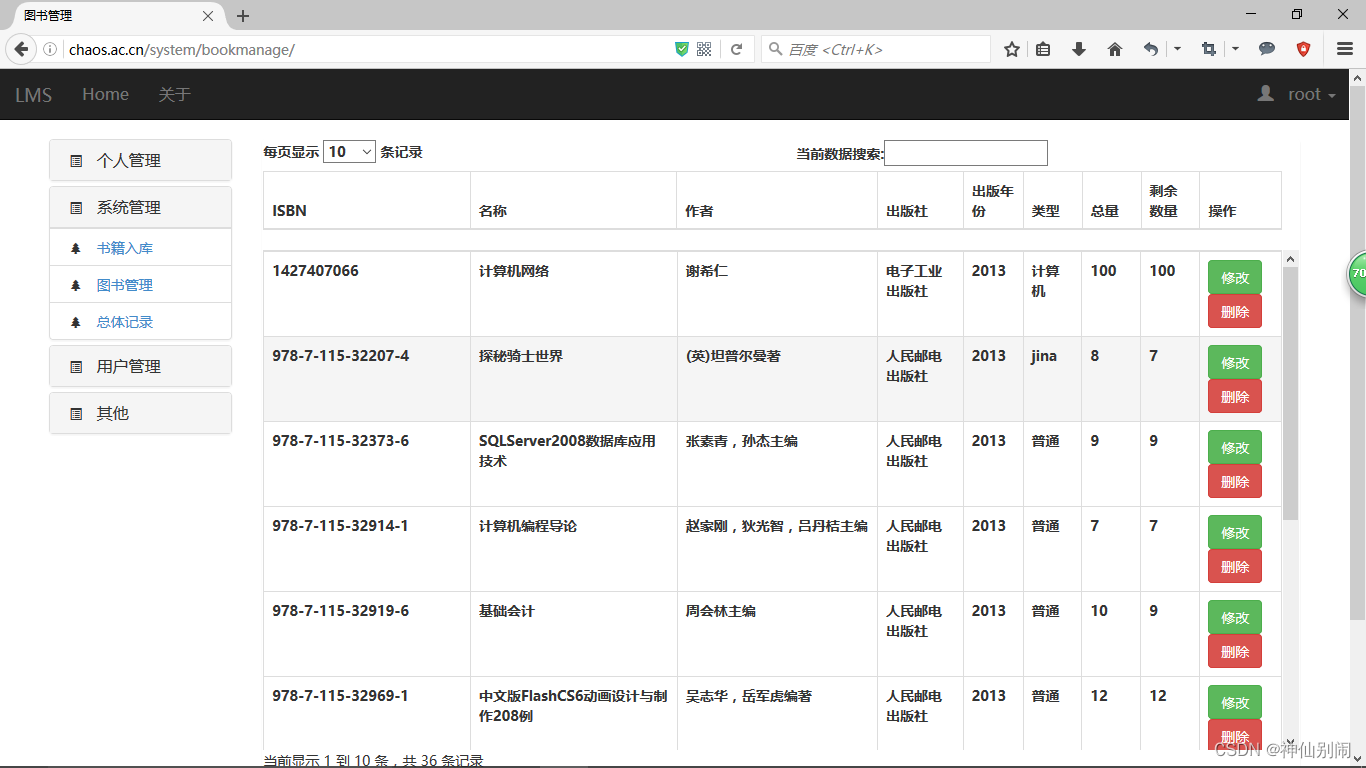The image size is (1366, 768).
Task: Click 删除 for 基础会计 row
Action: [x=1235, y=651]
